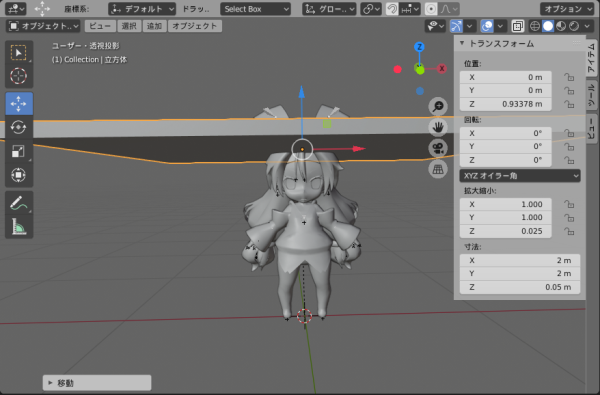Toggle viewport overlays display
The image size is (600, 395).
(x=487, y=26)
